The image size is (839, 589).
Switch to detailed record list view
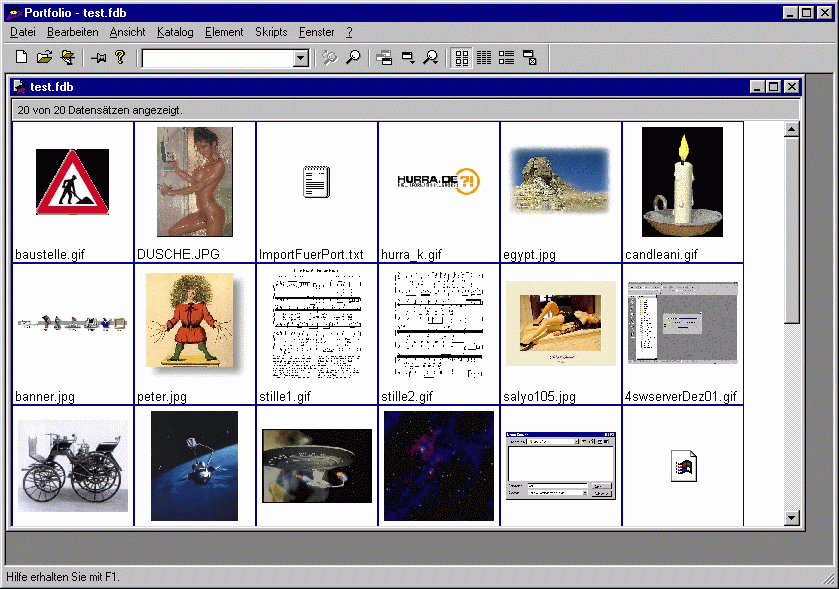coord(507,58)
